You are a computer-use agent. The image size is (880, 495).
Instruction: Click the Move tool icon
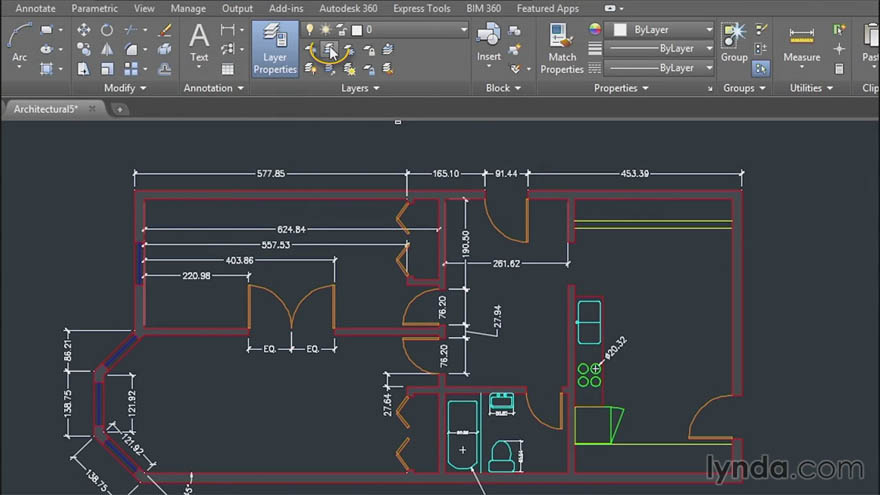(84, 30)
